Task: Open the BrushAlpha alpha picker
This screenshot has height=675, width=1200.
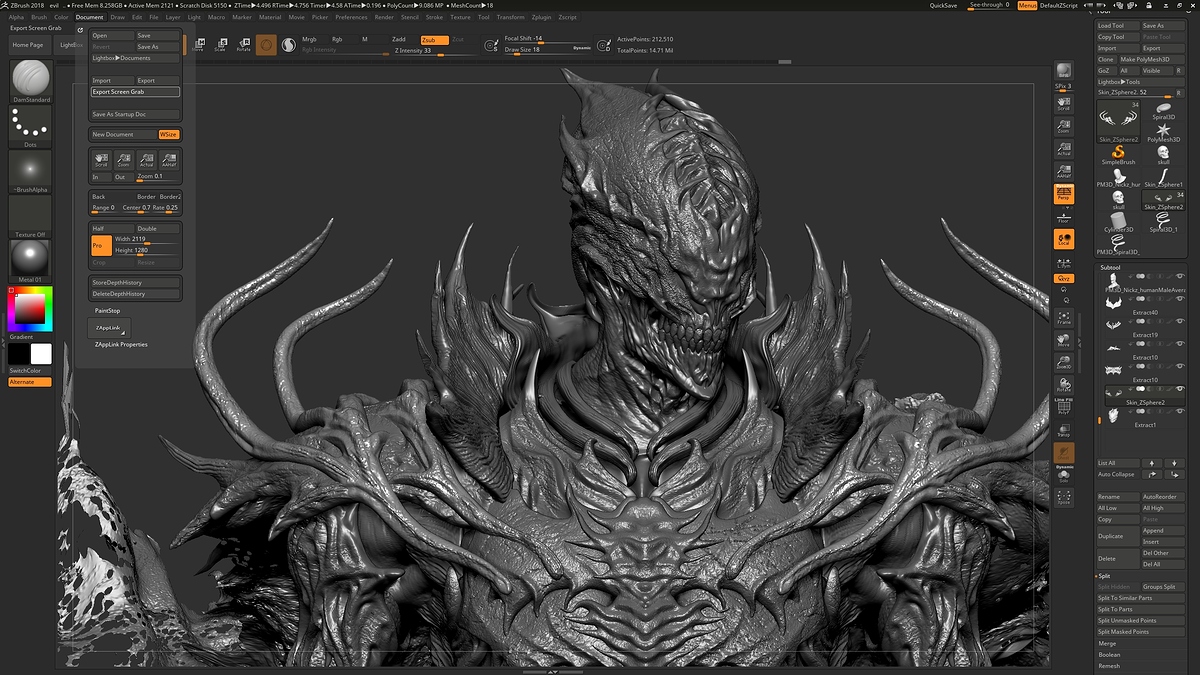Action: [30, 169]
